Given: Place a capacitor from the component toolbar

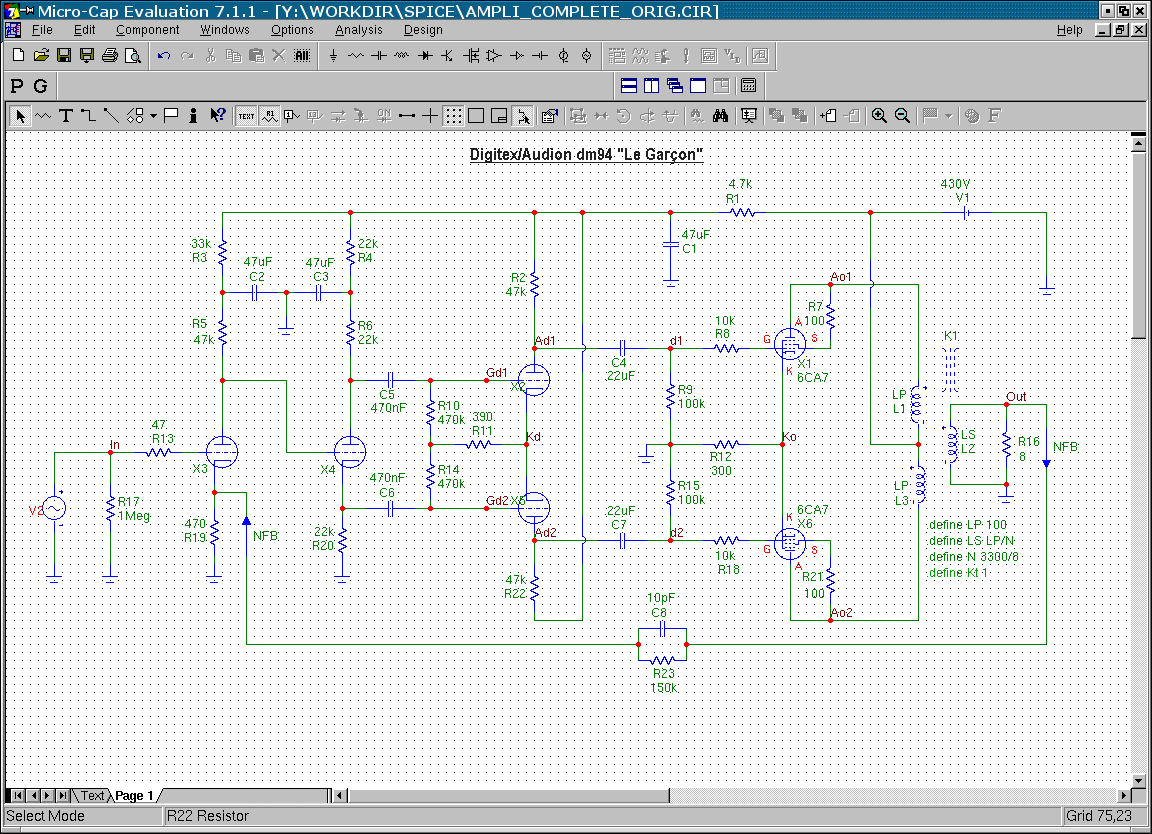Looking at the screenshot, I should (379, 55).
